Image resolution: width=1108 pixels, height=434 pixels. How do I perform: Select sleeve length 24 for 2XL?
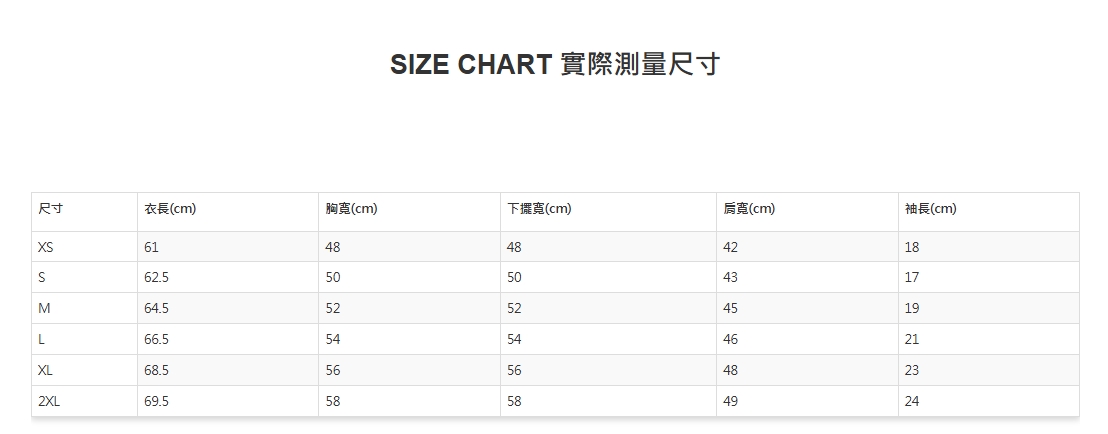pos(912,401)
